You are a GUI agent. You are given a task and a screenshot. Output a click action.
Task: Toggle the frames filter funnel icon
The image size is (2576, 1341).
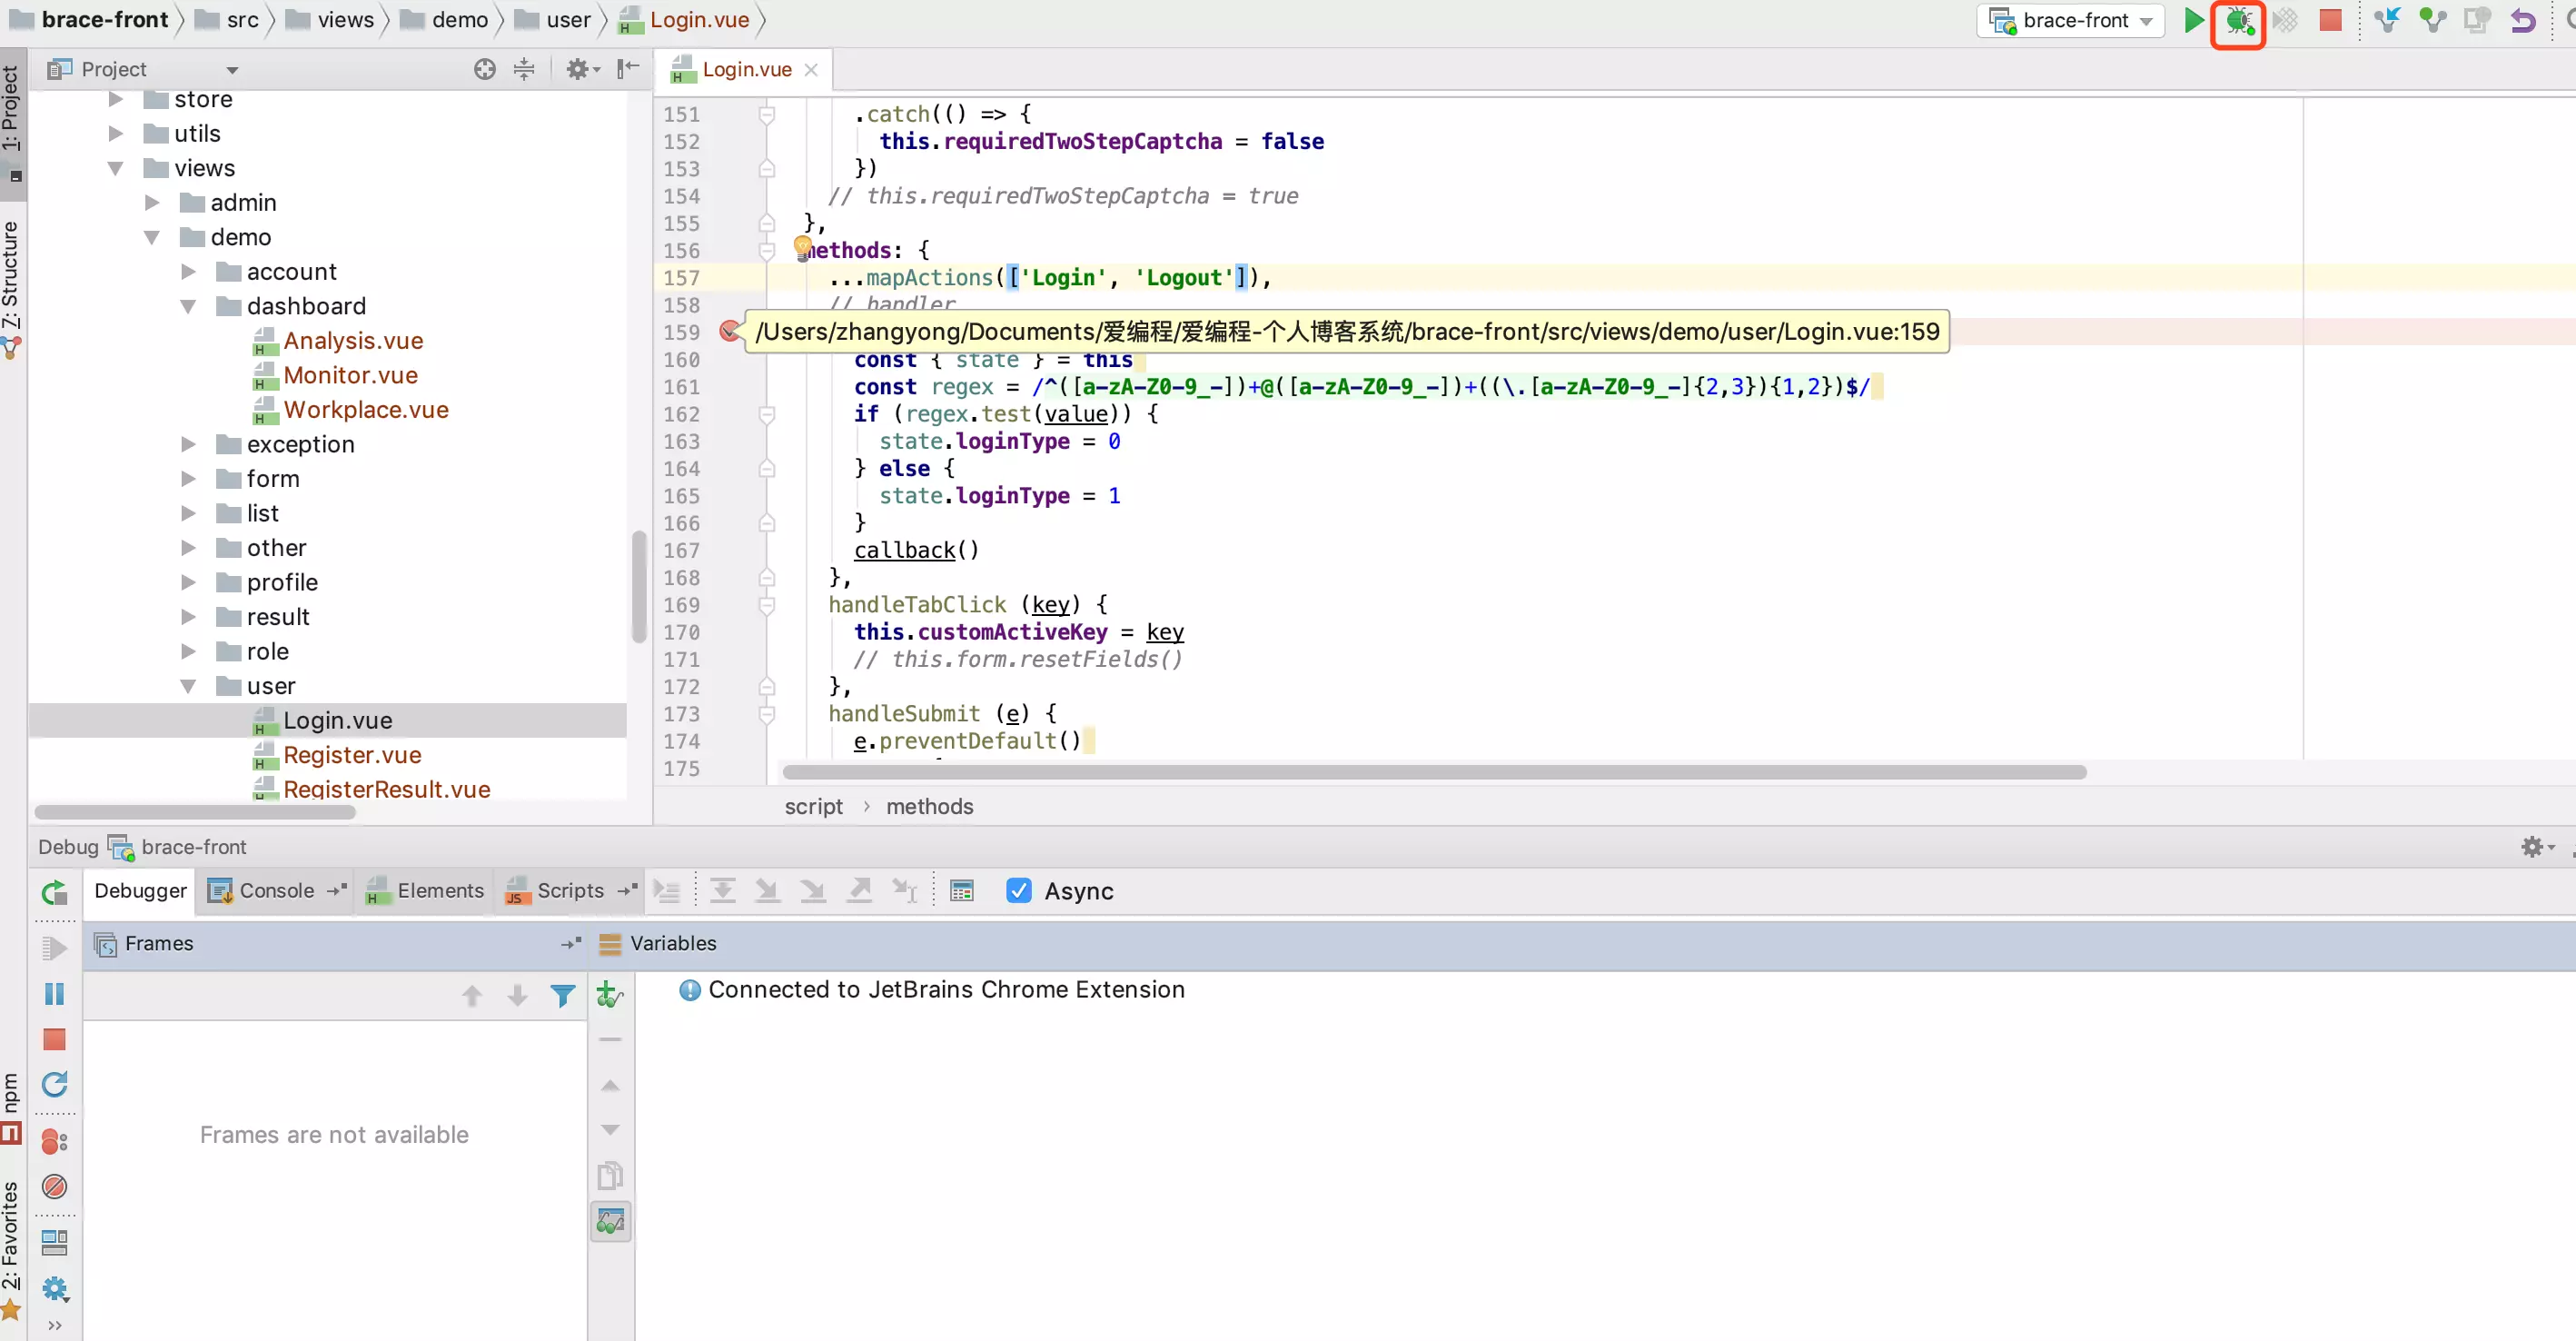click(x=562, y=996)
